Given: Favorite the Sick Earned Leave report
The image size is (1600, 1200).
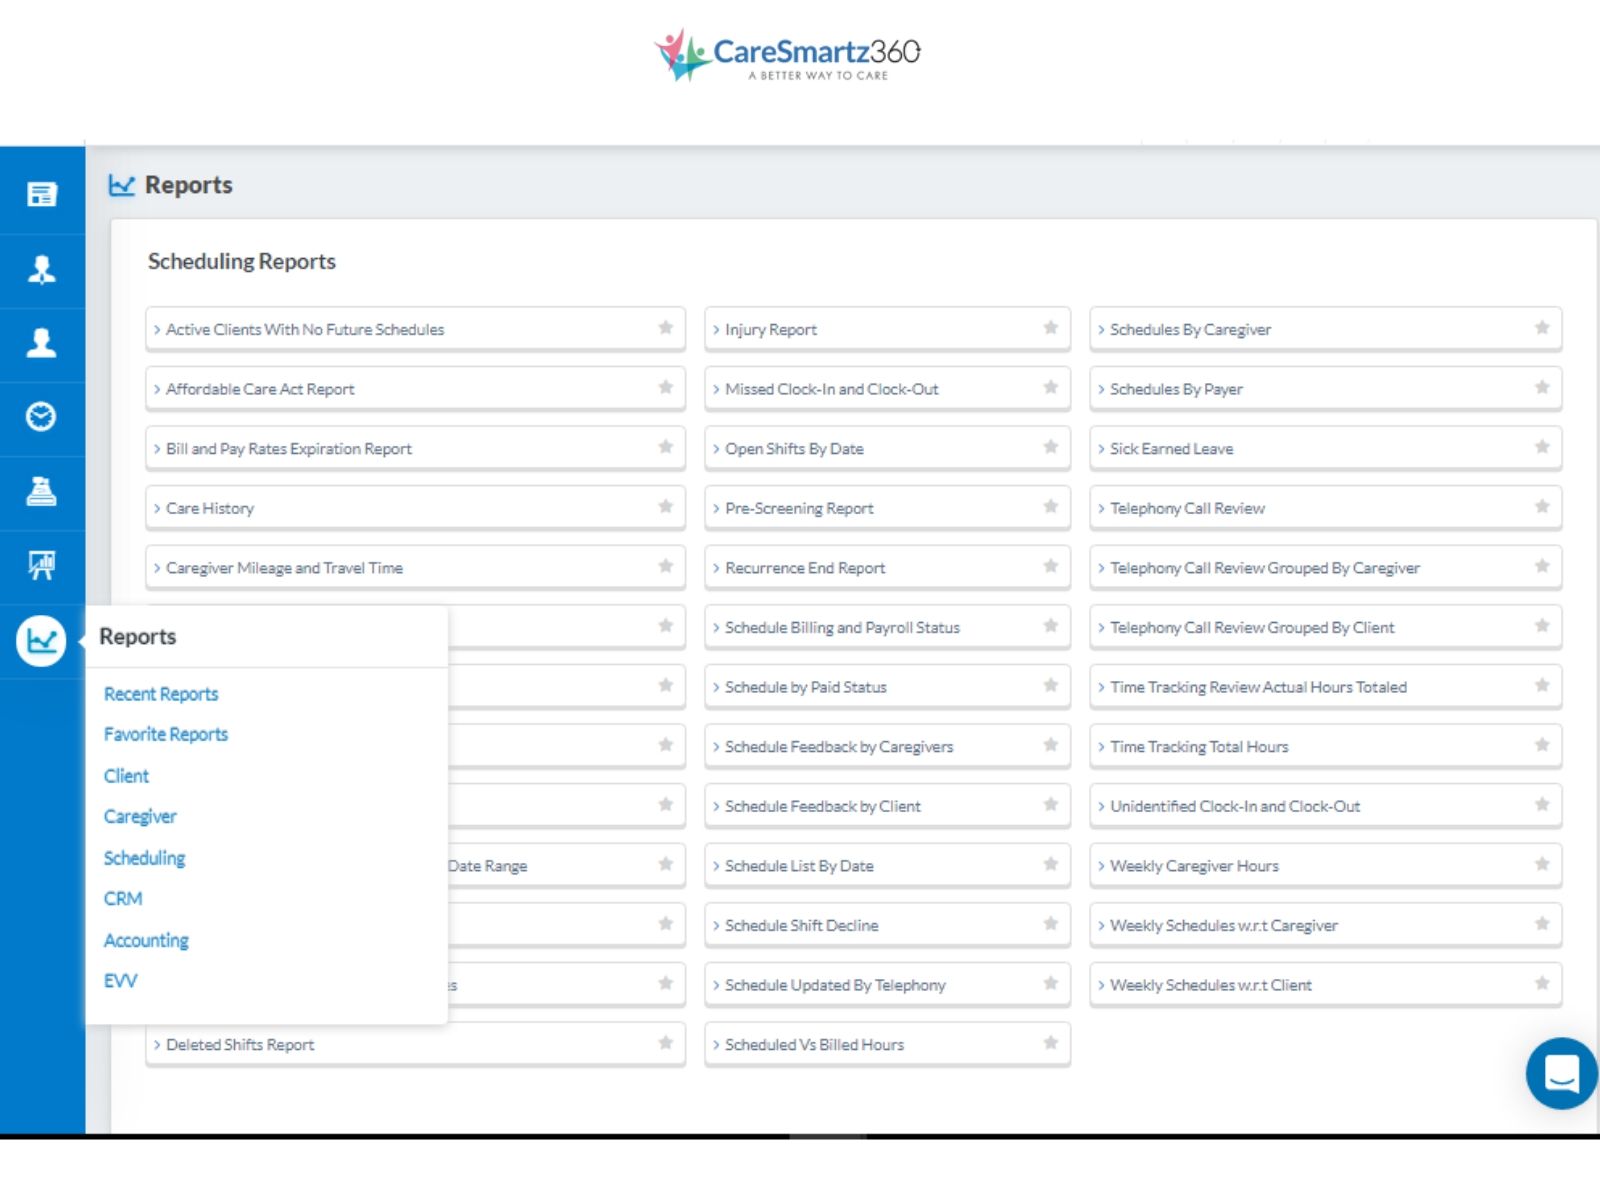Looking at the screenshot, I should (x=1542, y=447).
